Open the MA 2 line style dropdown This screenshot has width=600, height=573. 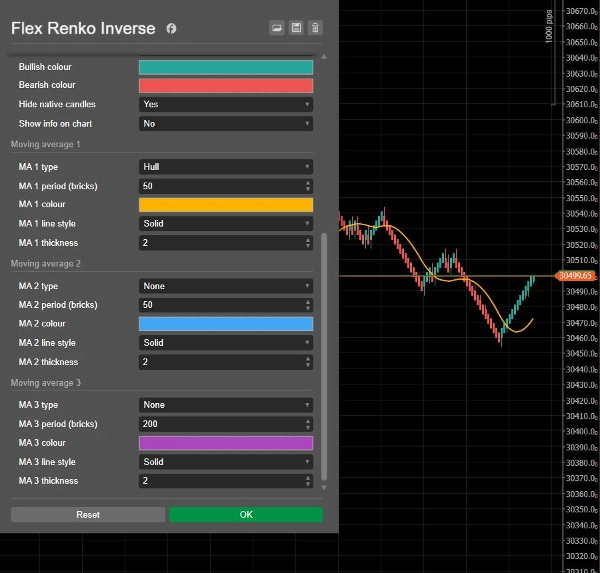226,343
